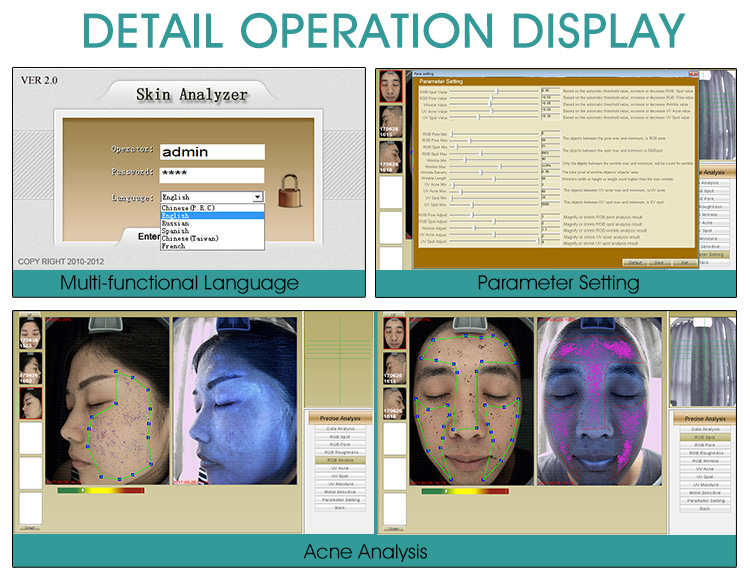Open the Language dropdown arrow
Screen dimensions: 750x575
click(258, 198)
